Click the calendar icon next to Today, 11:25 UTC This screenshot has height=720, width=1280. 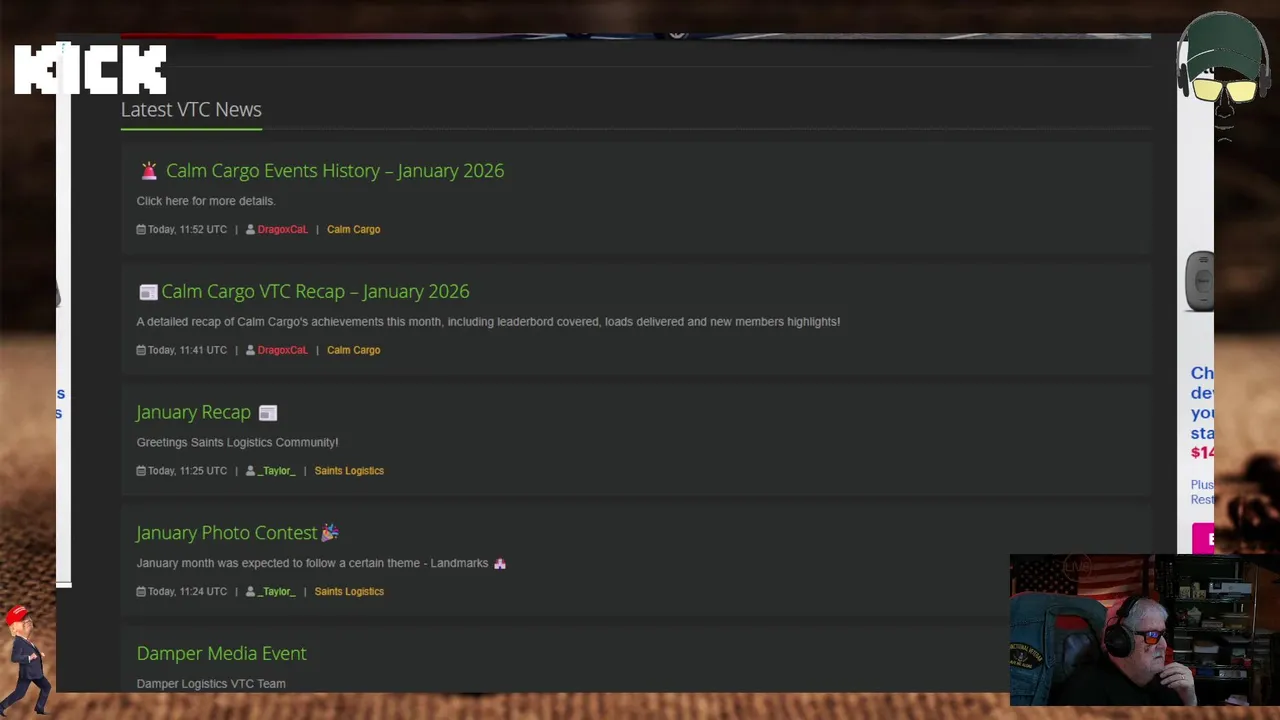point(141,471)
